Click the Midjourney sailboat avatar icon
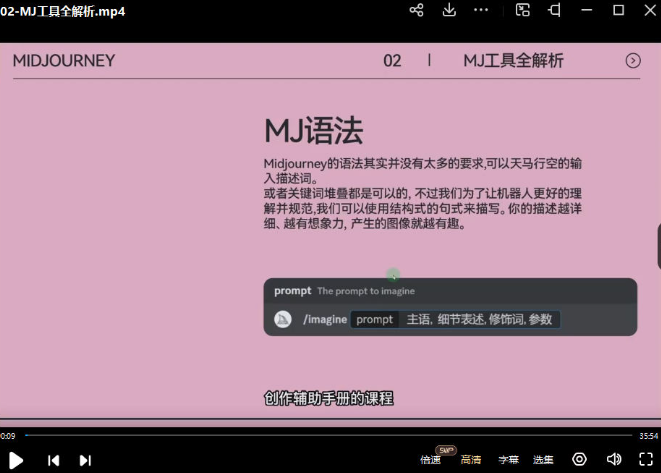 click(283, 320)
